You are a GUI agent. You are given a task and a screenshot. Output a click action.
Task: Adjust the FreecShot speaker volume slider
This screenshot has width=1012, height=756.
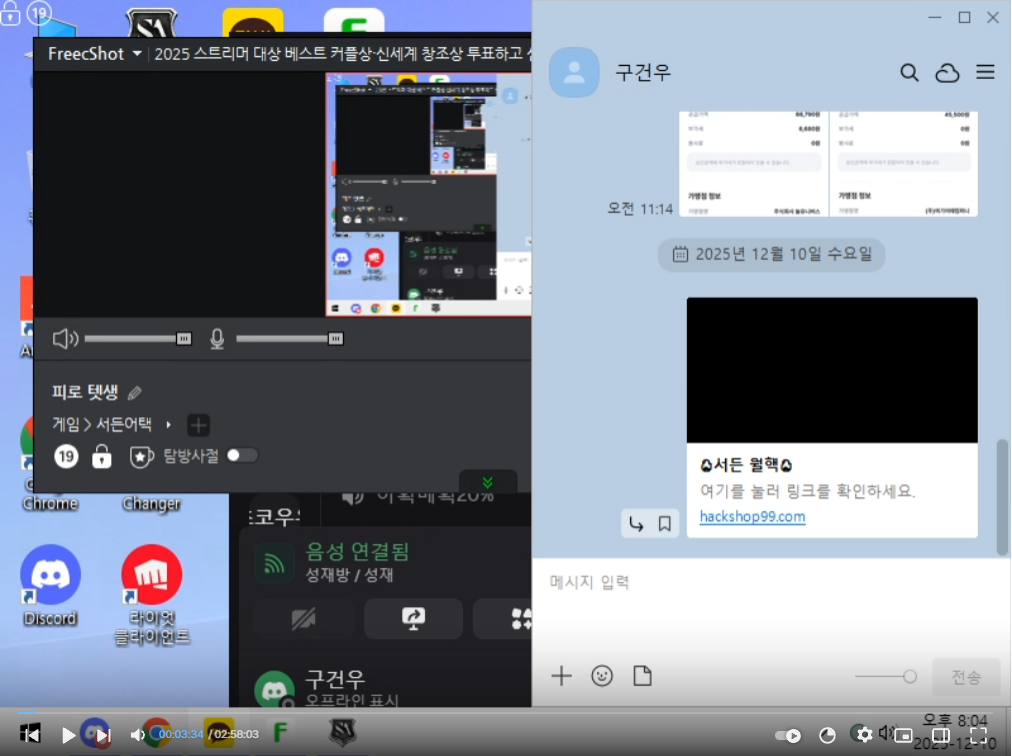point(183,339)
